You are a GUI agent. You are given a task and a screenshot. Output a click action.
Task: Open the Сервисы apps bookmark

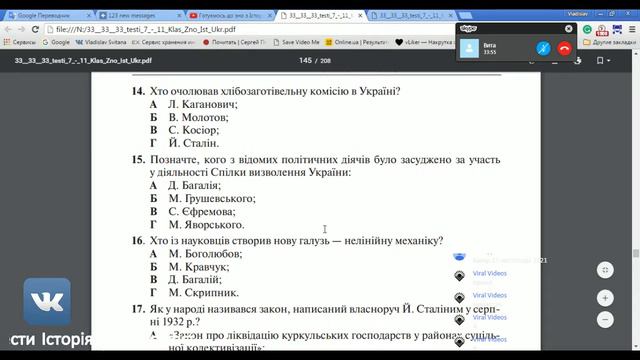pyautogui.click(x=19, y=42)
